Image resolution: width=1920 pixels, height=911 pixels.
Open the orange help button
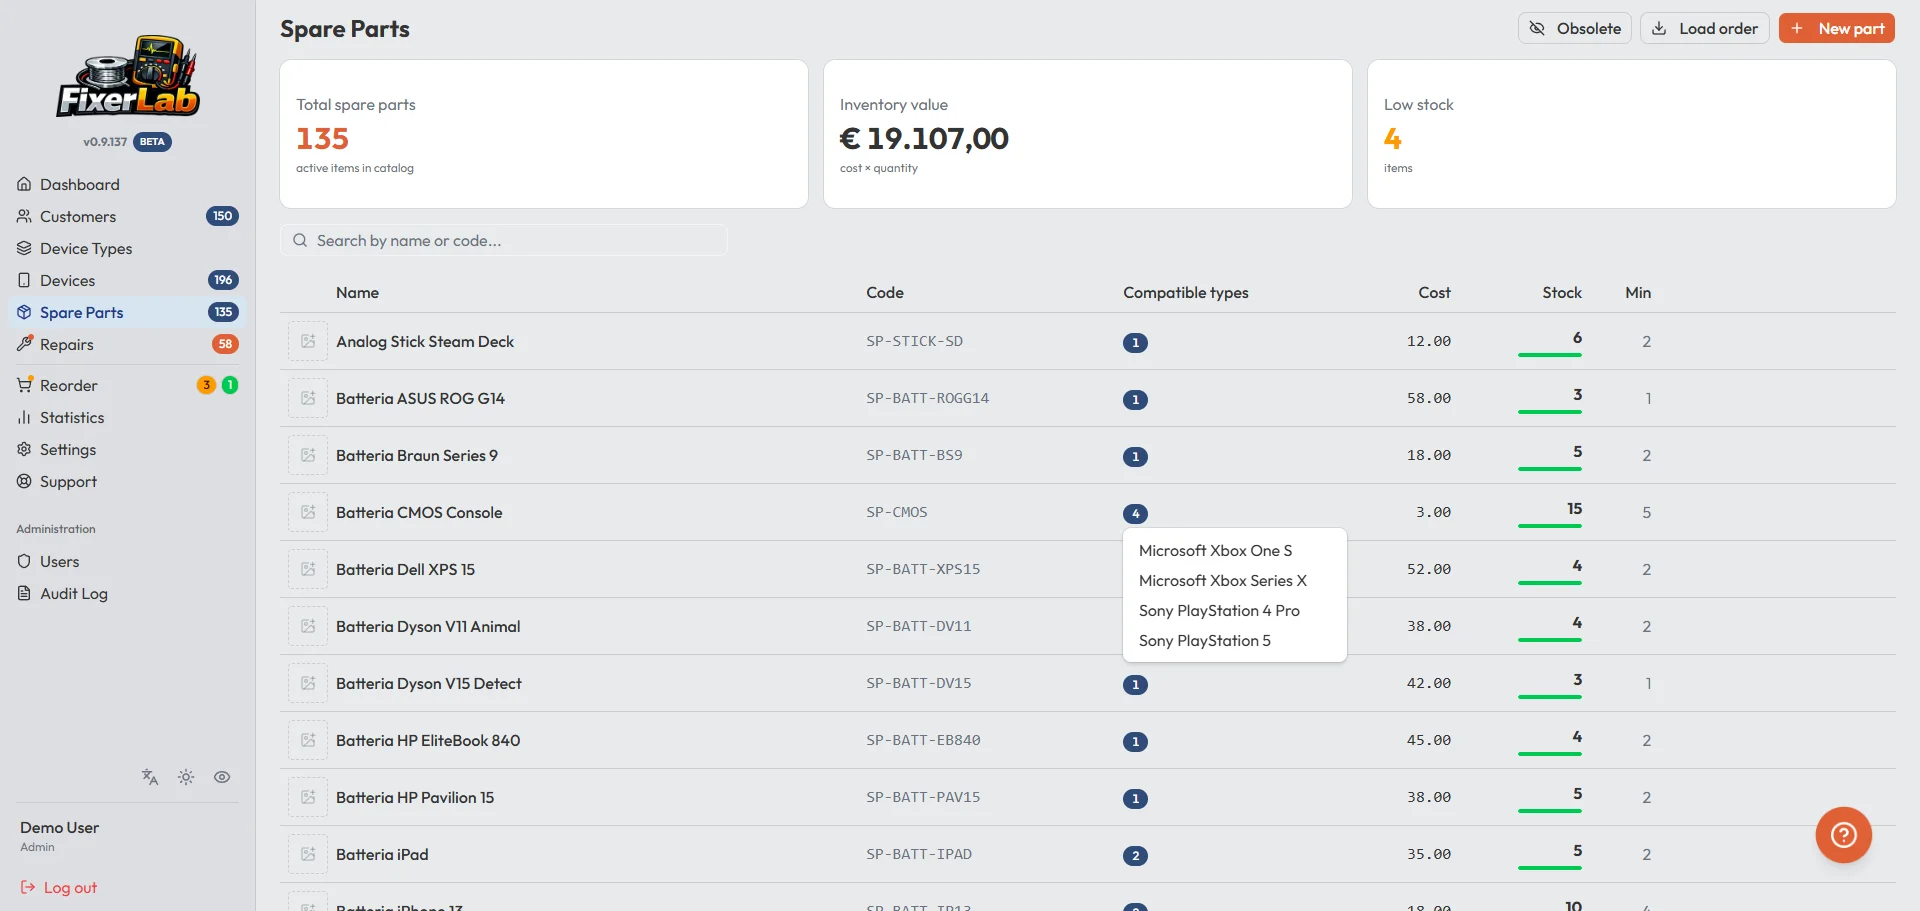tap(1844, 835)
